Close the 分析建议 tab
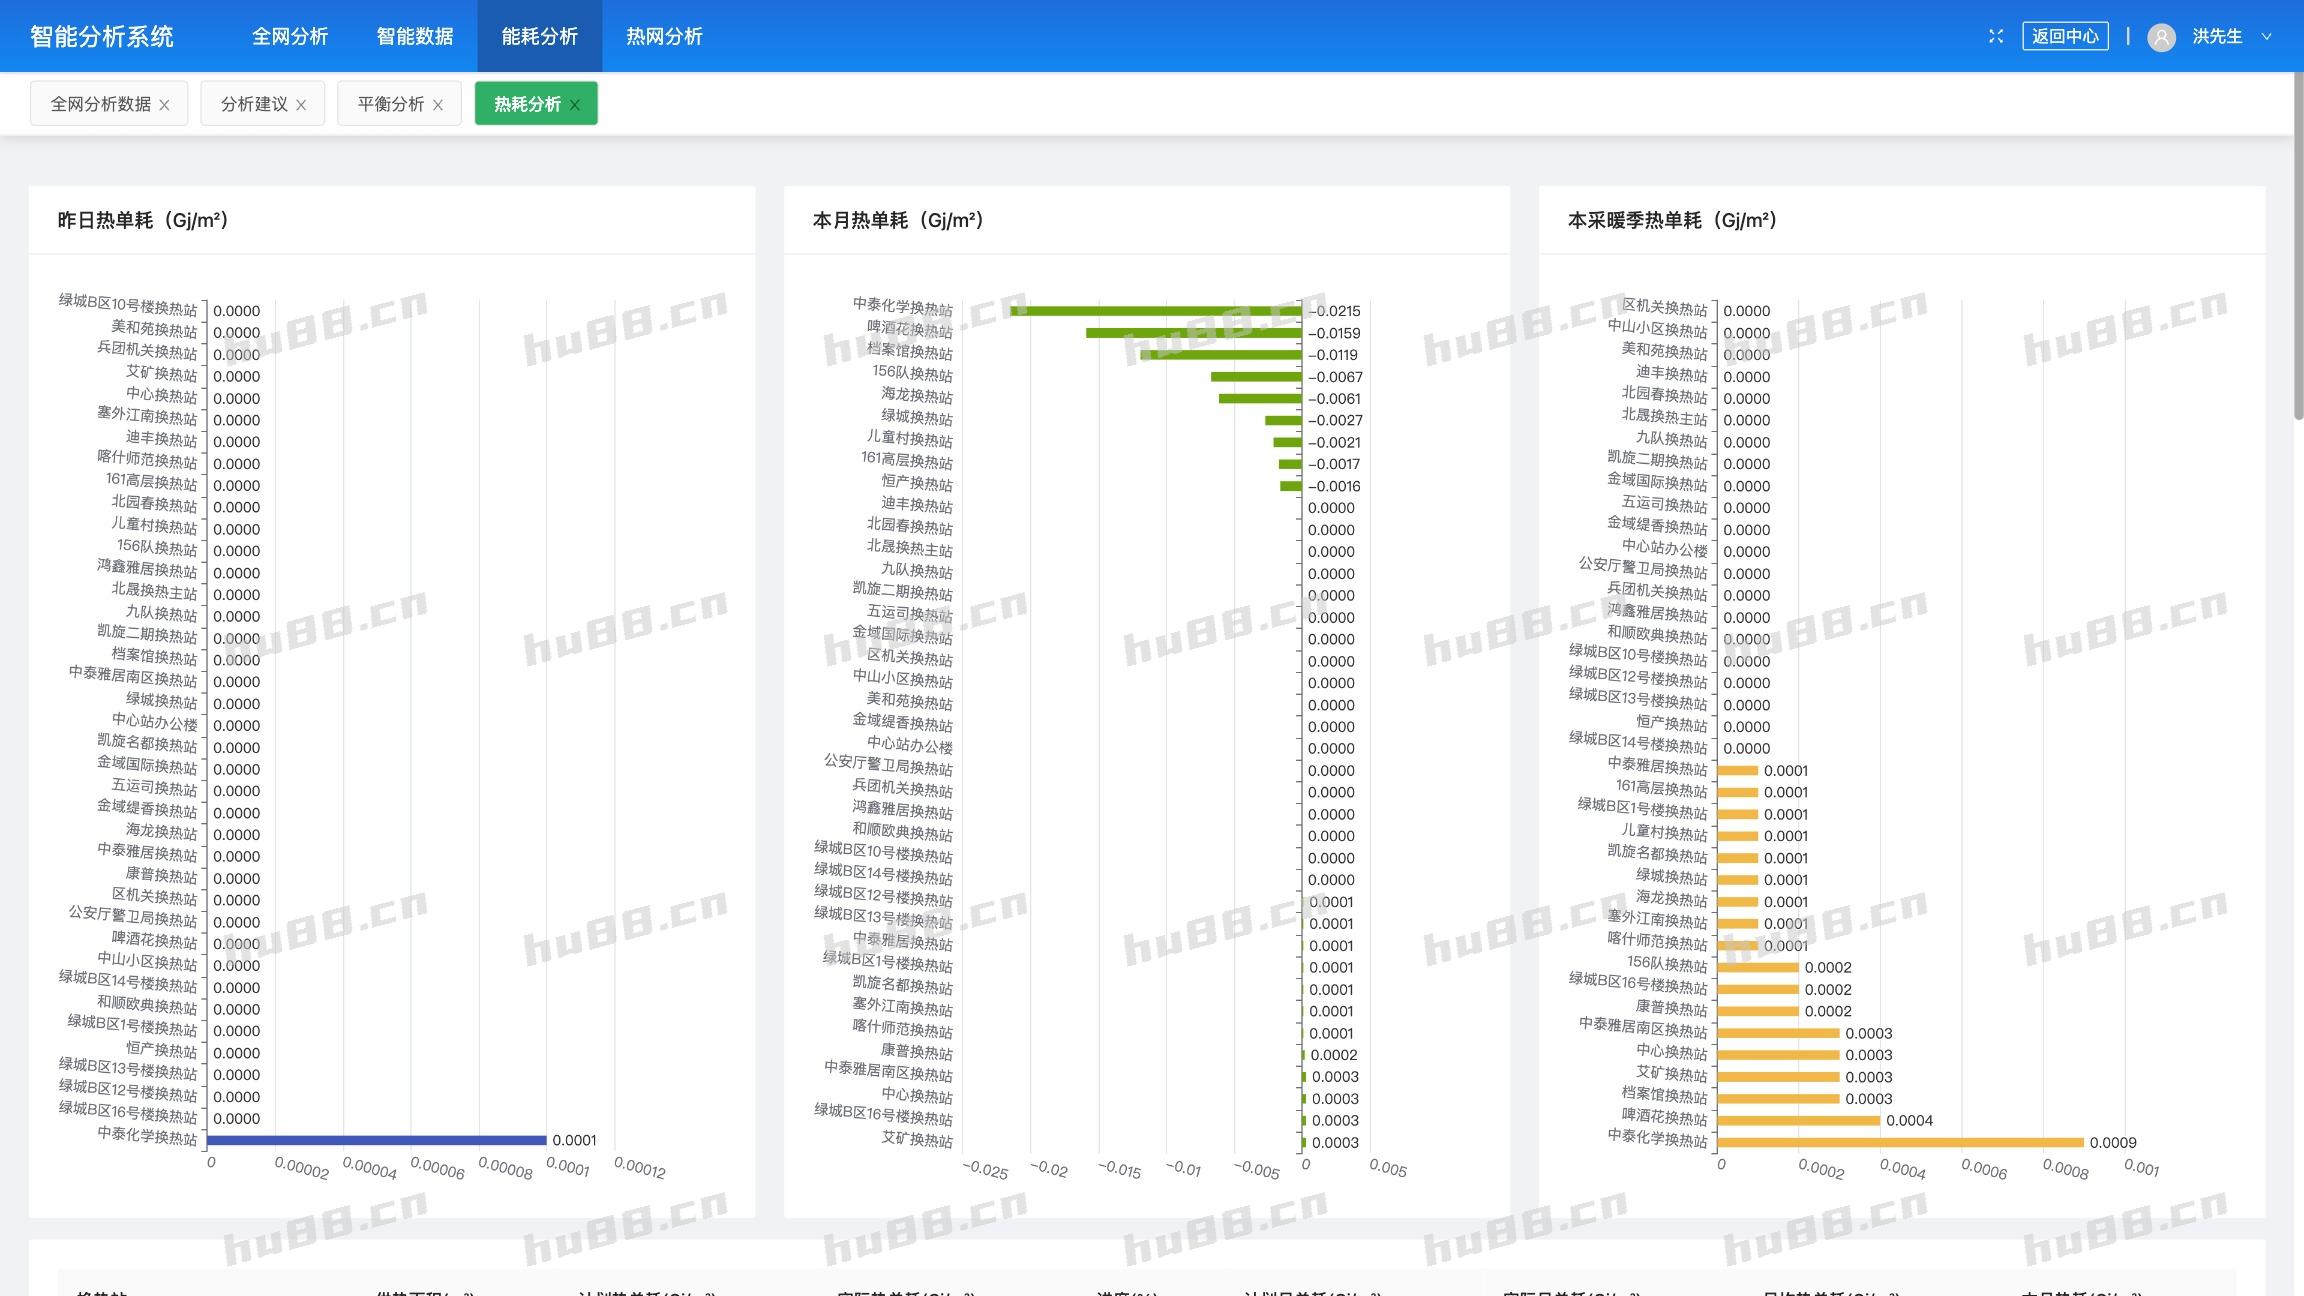This screenshot has width=2304, height=1296. [301, 105]
